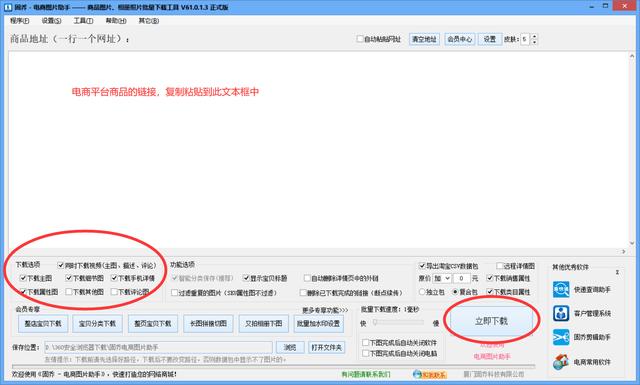The width and height of the screenshot is (640, 385).
Task: Open the 电商常用软件 house icon
Action: [561, 362]
